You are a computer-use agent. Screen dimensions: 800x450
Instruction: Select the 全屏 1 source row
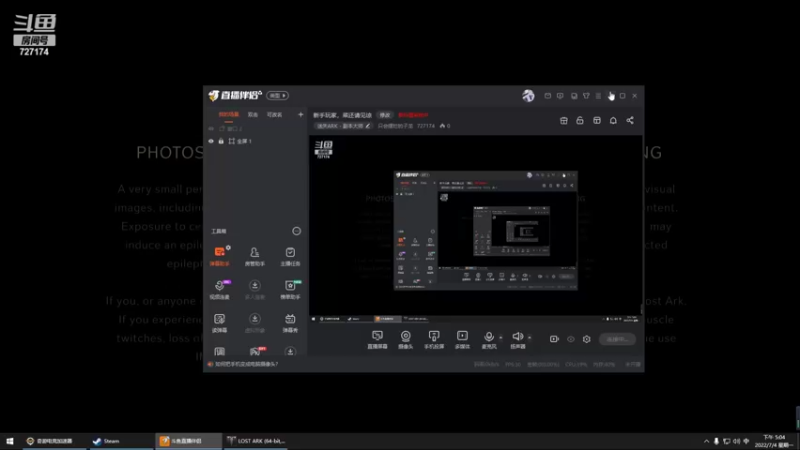tap(255, 141)
